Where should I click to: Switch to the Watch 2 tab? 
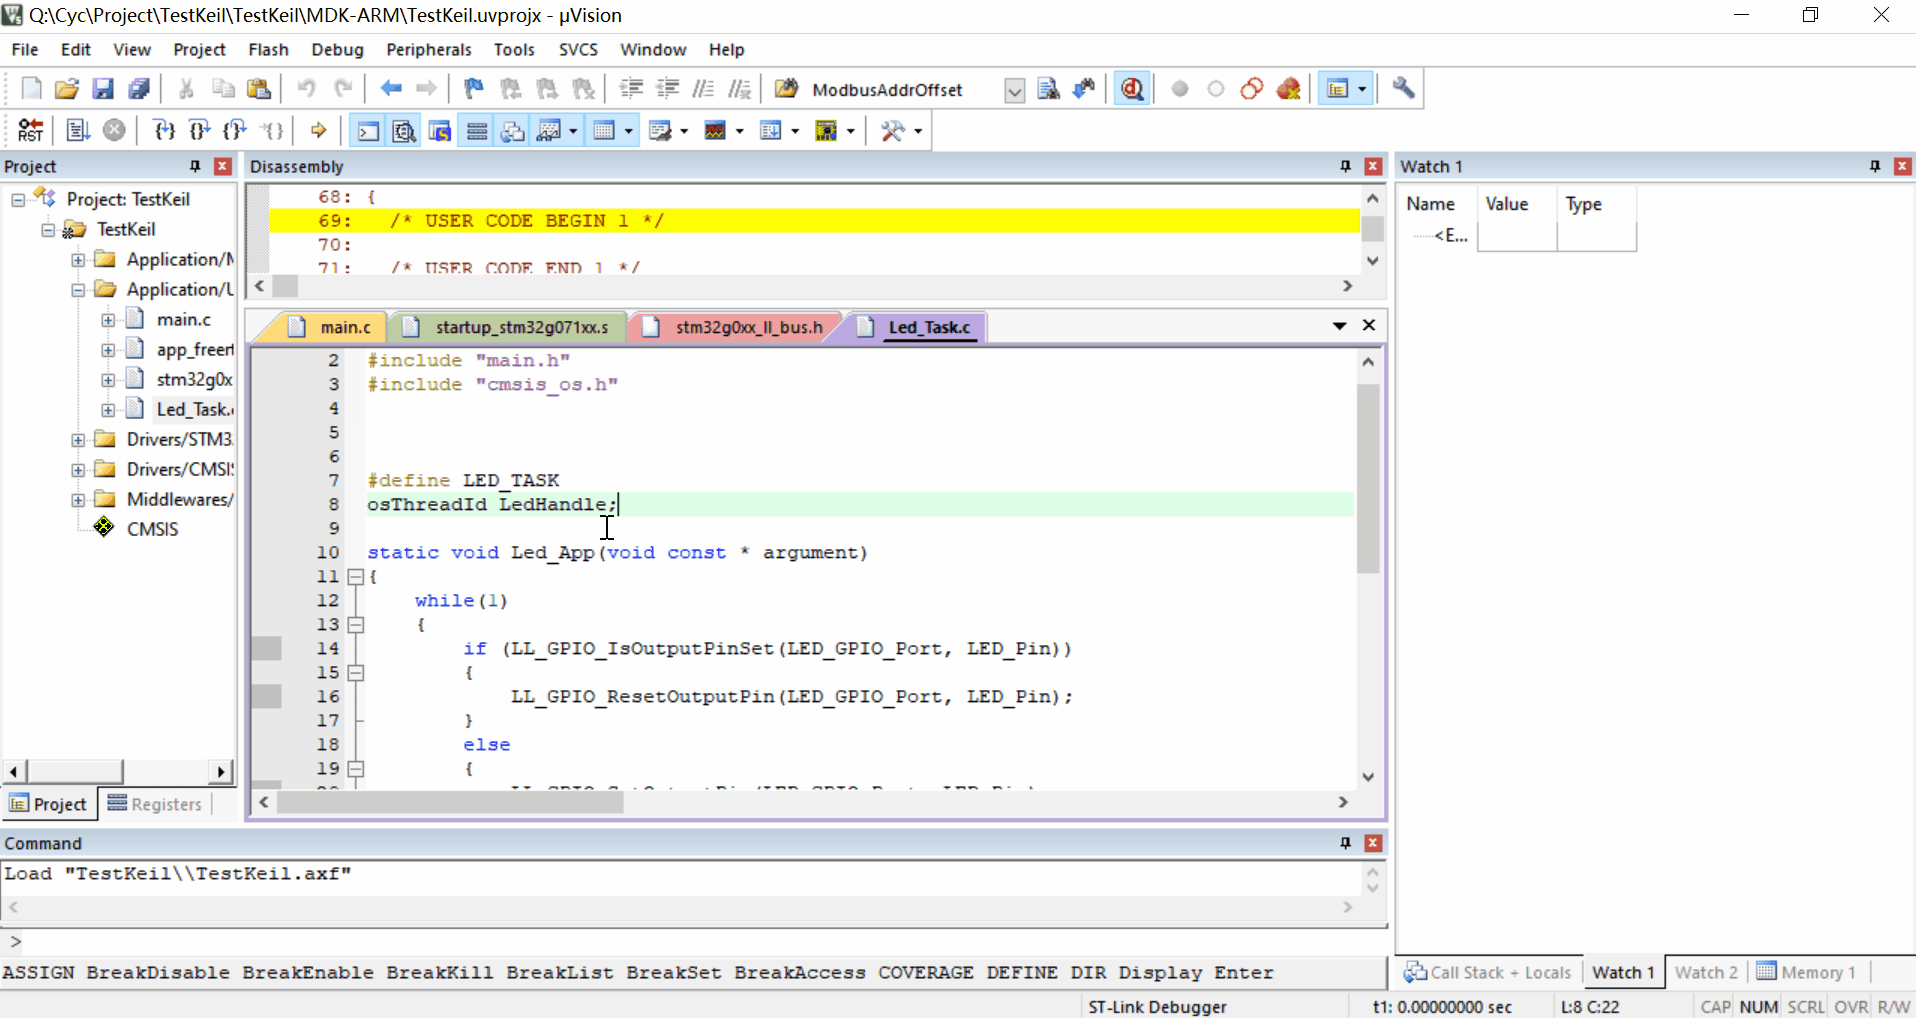point(1705,972)
